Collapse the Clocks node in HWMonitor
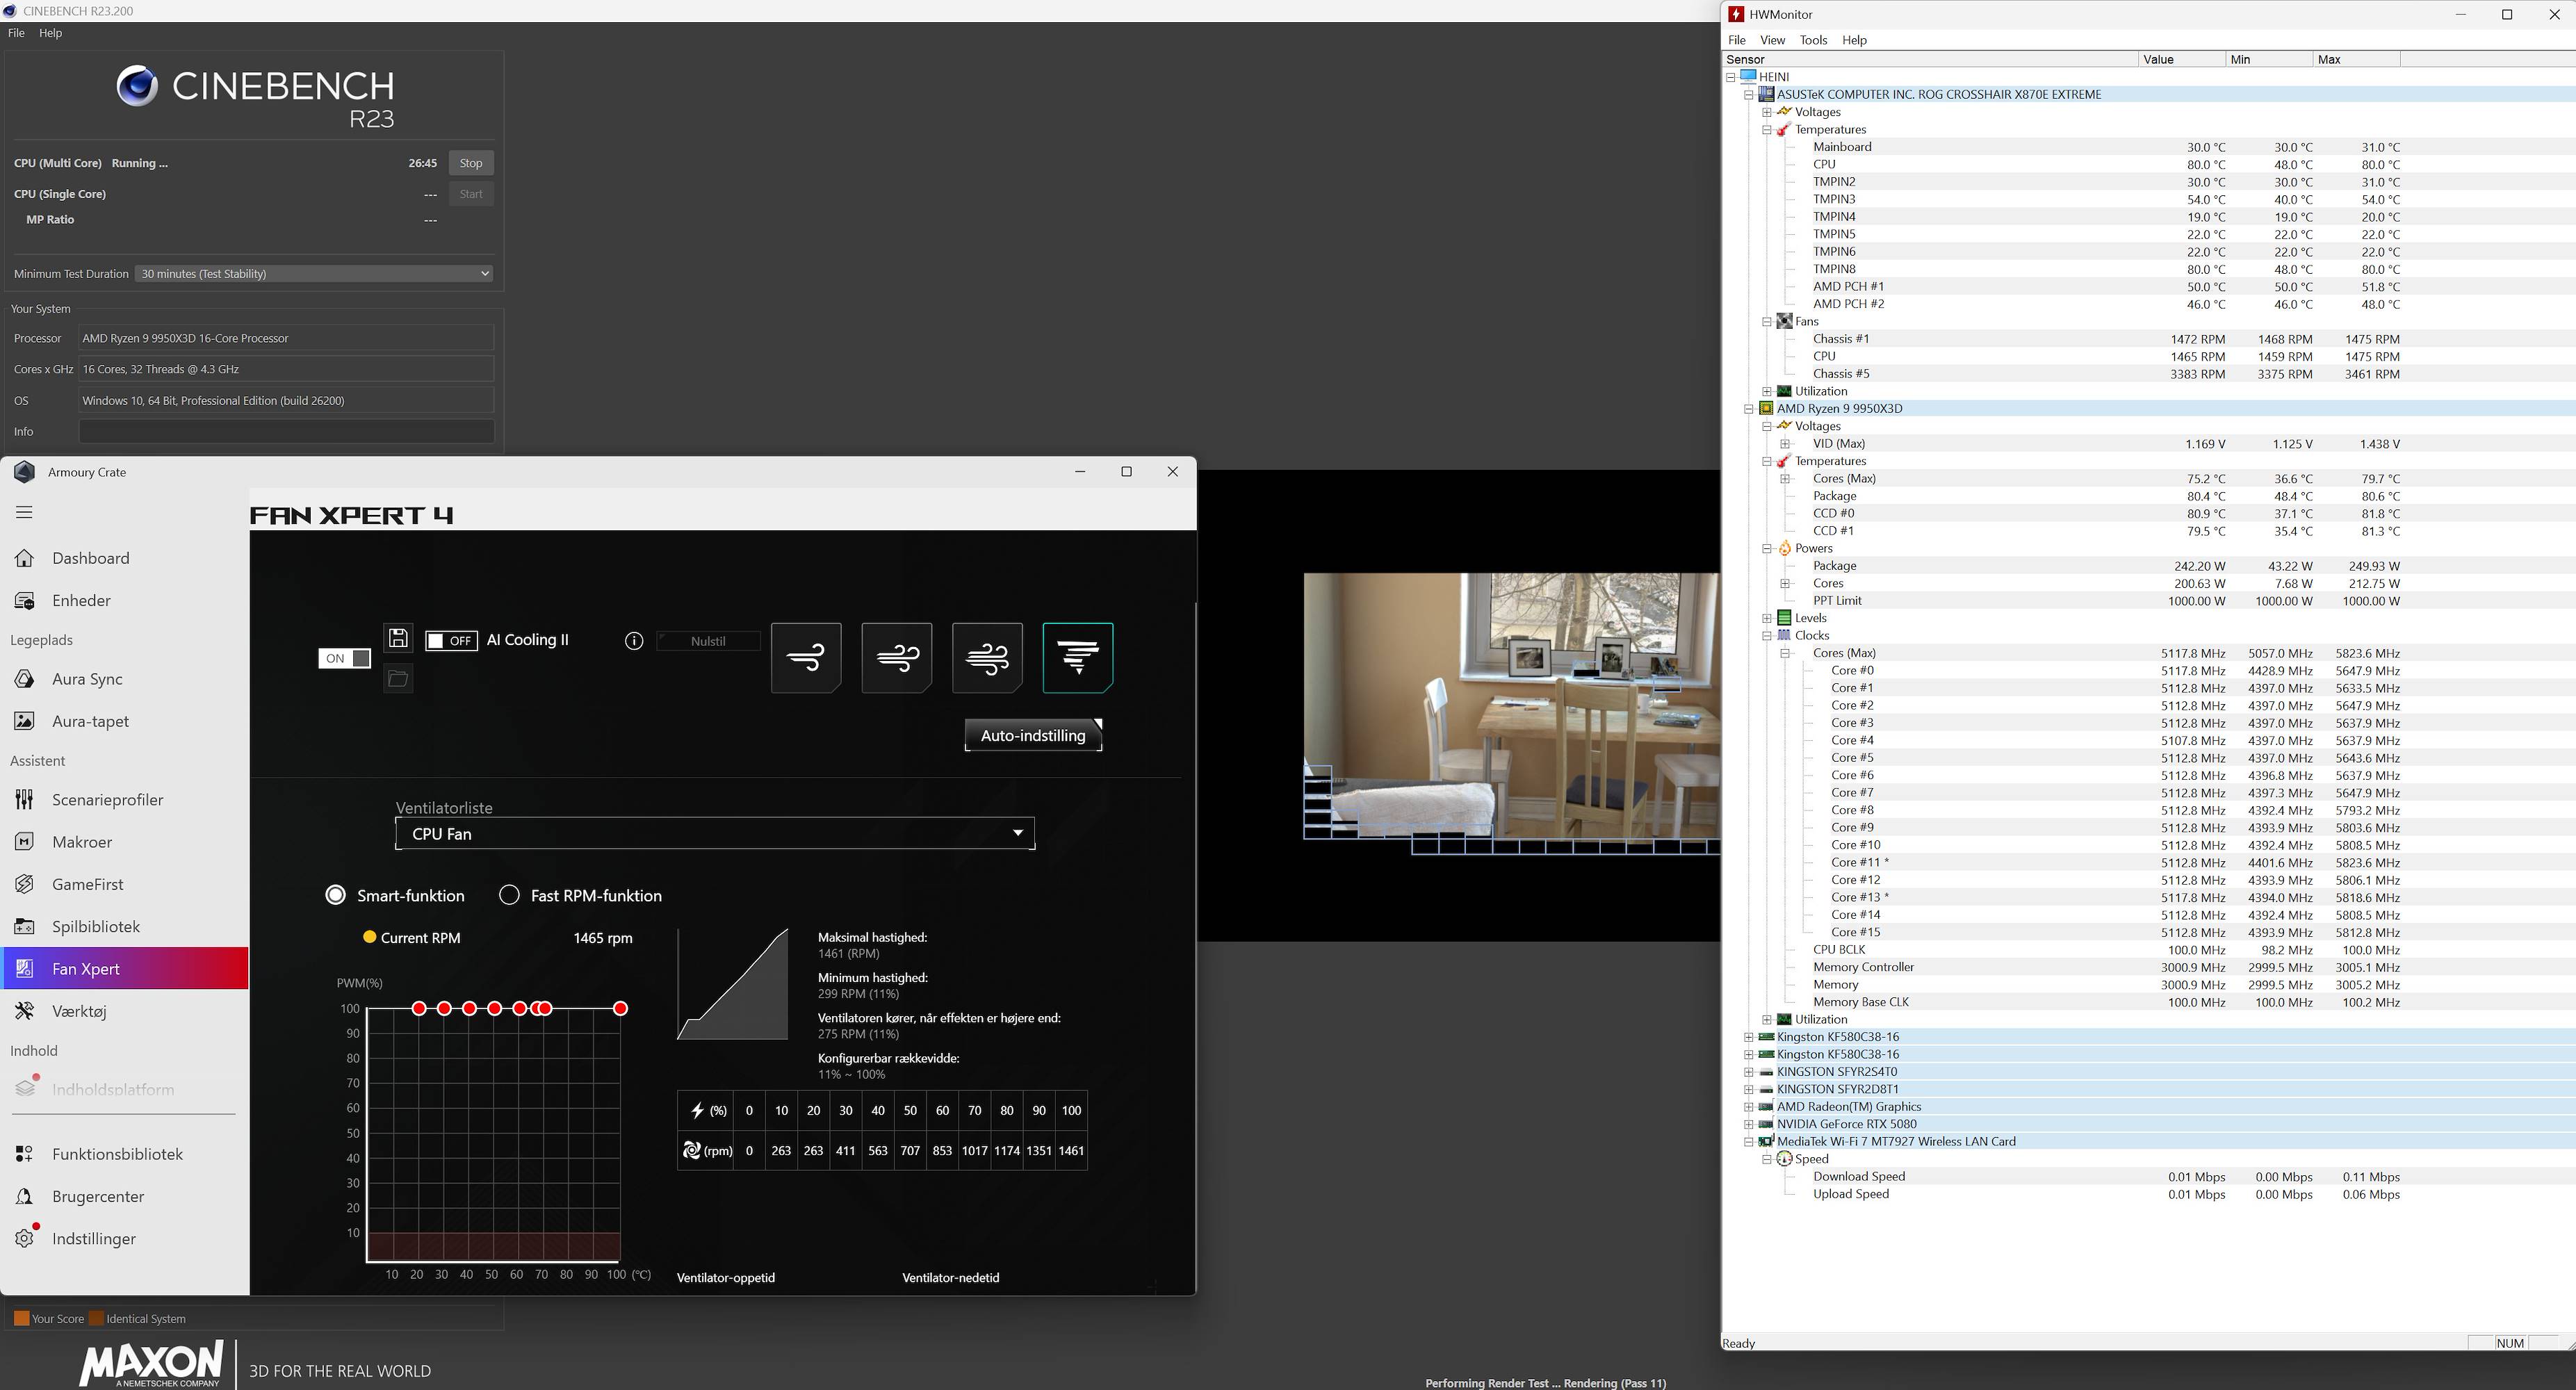The width and height of the screenshot is (2576, 1390). click(x=1767, y=636)
